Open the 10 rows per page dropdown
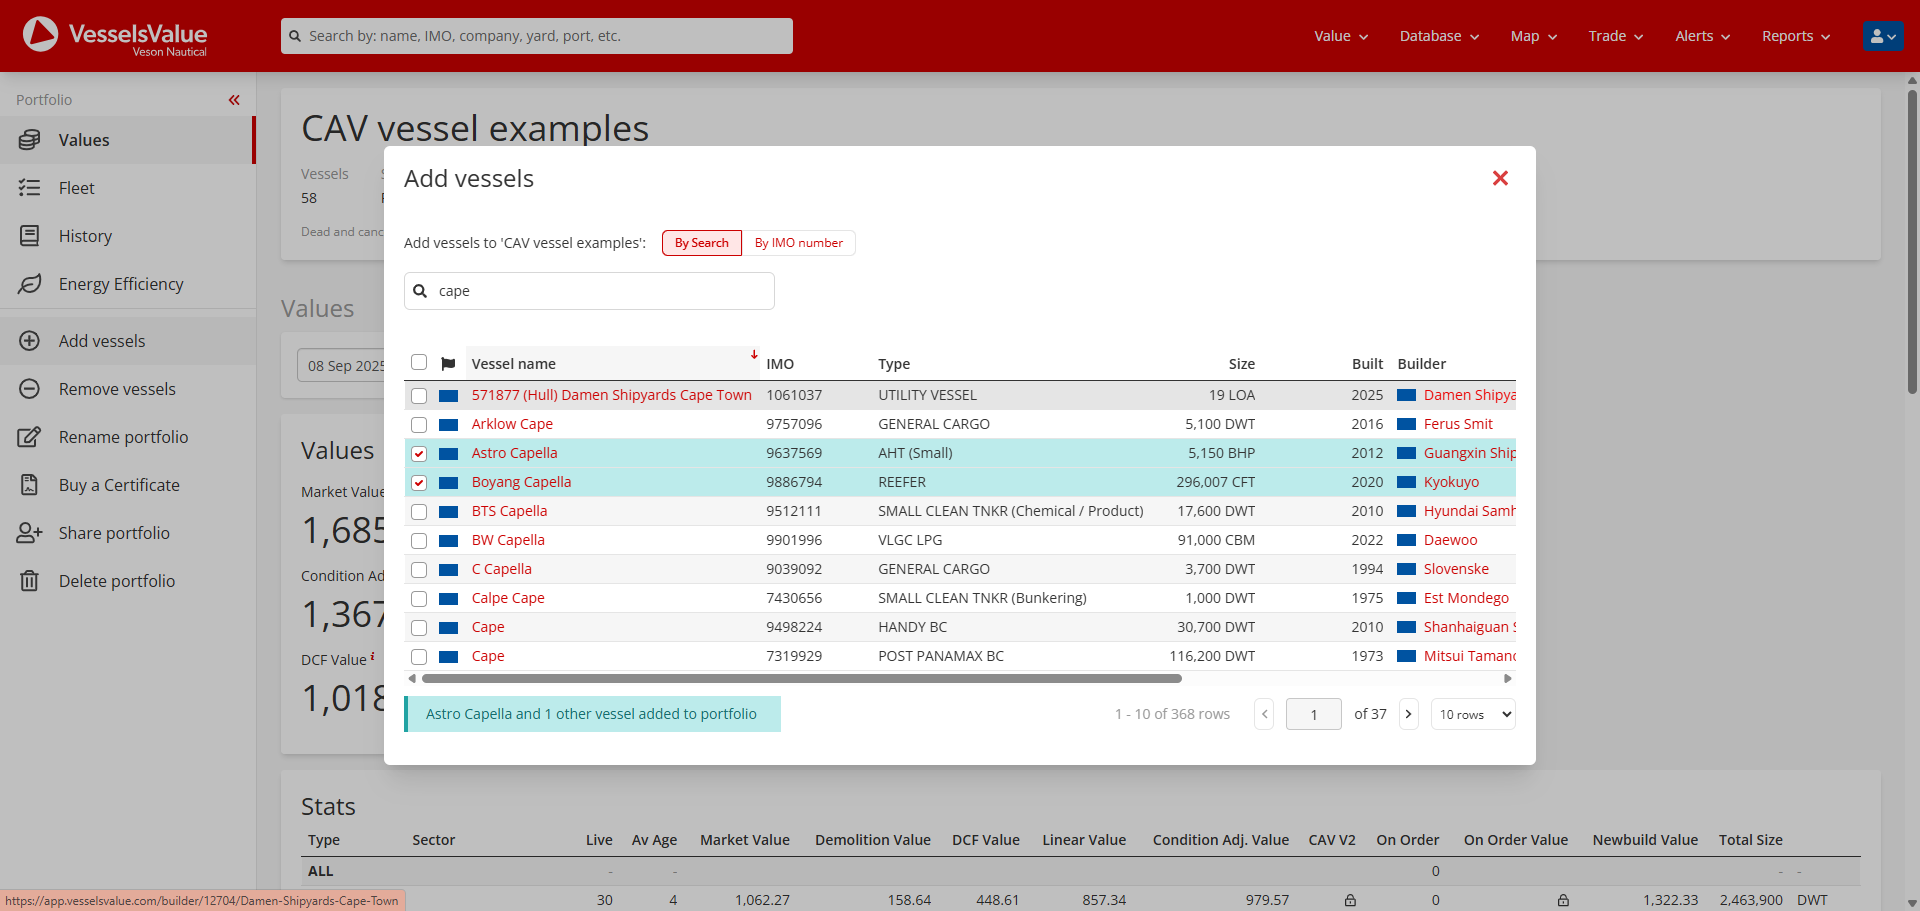1920x911 pixels. coord(1473,714)
